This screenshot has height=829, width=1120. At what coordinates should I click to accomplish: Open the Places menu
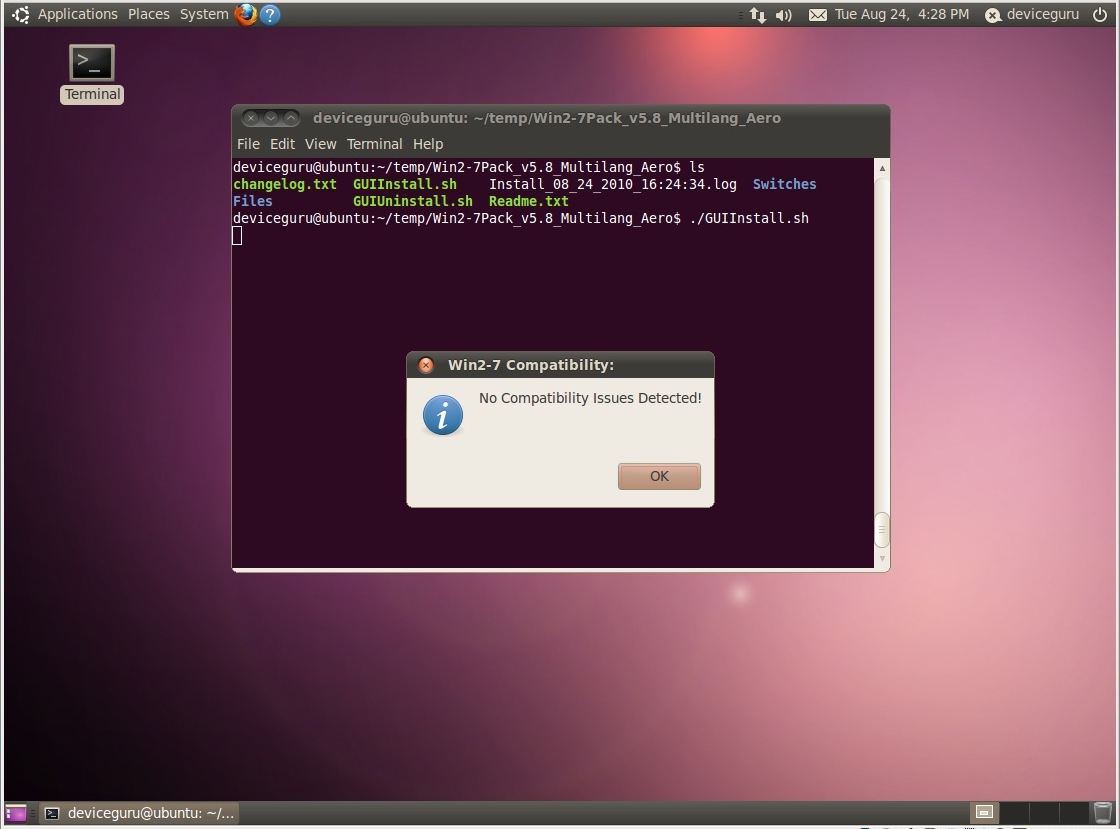(x=149, y=14)
